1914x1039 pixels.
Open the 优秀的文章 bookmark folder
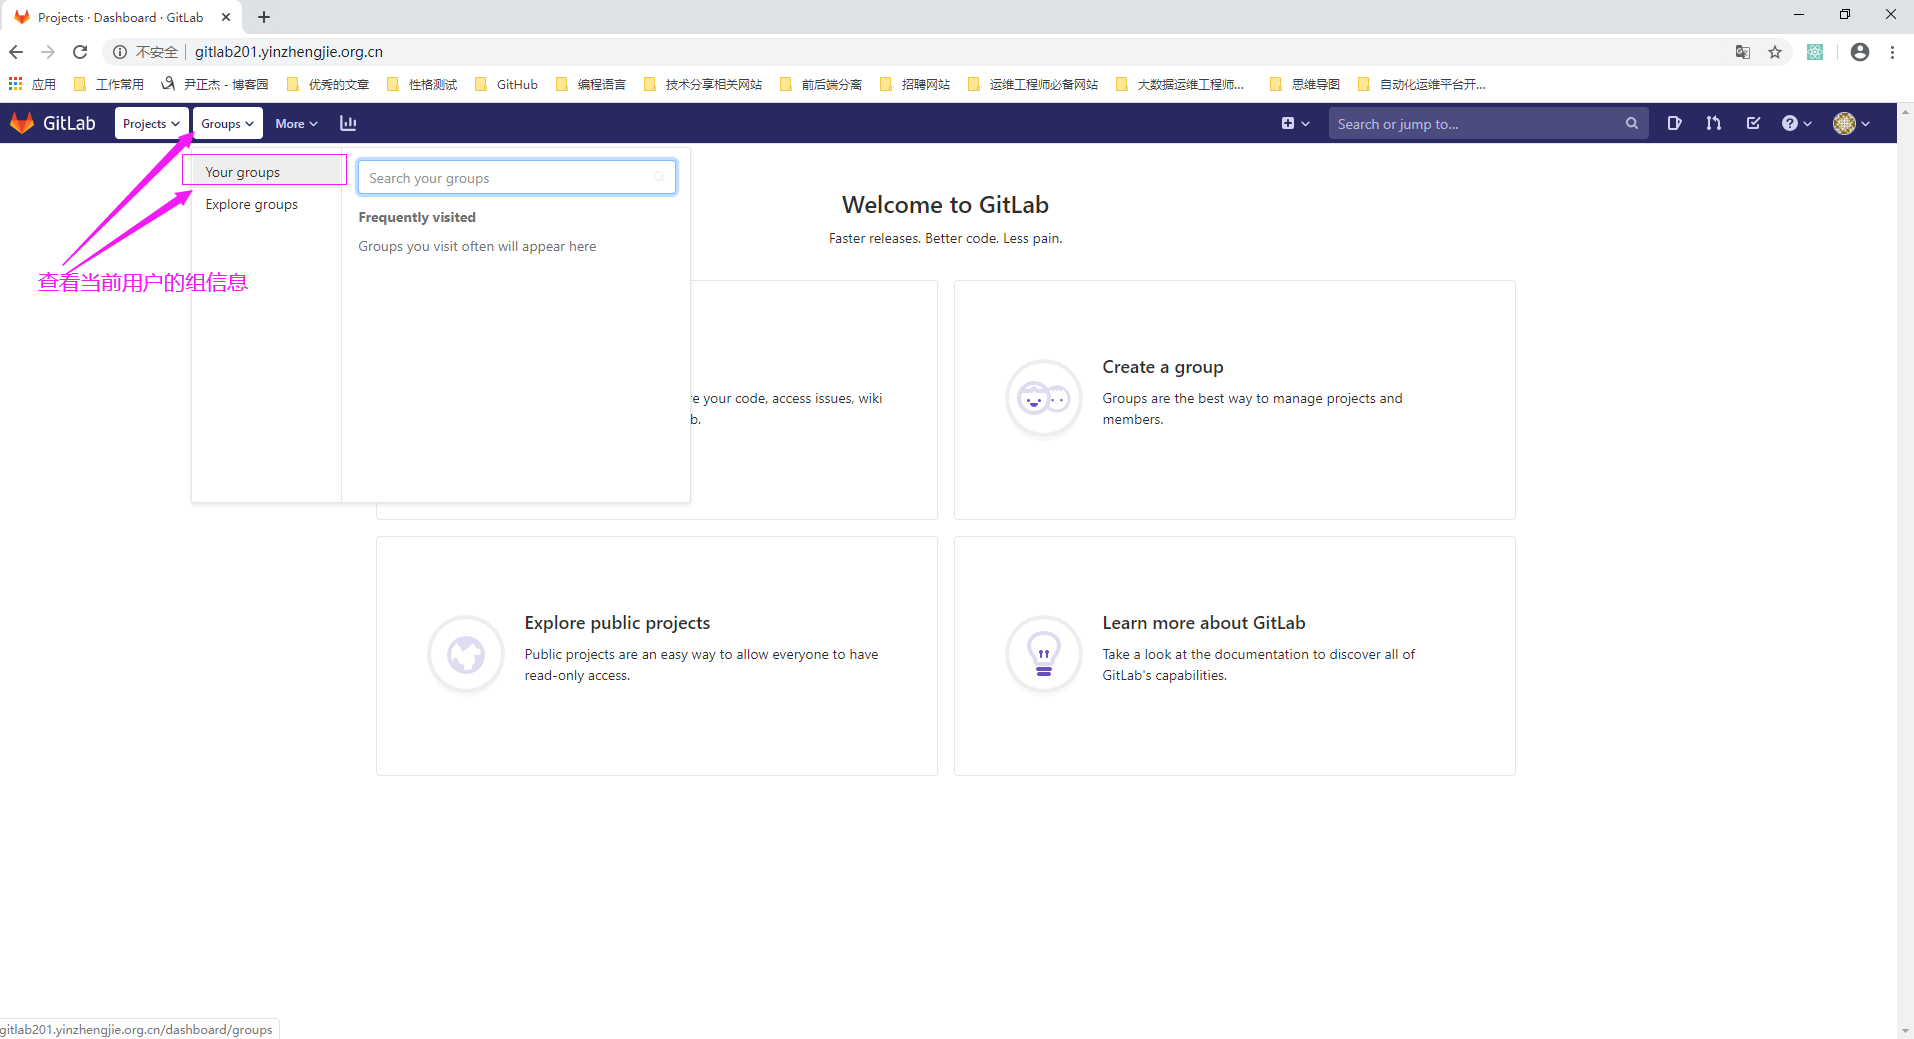(x=328, y=84)
